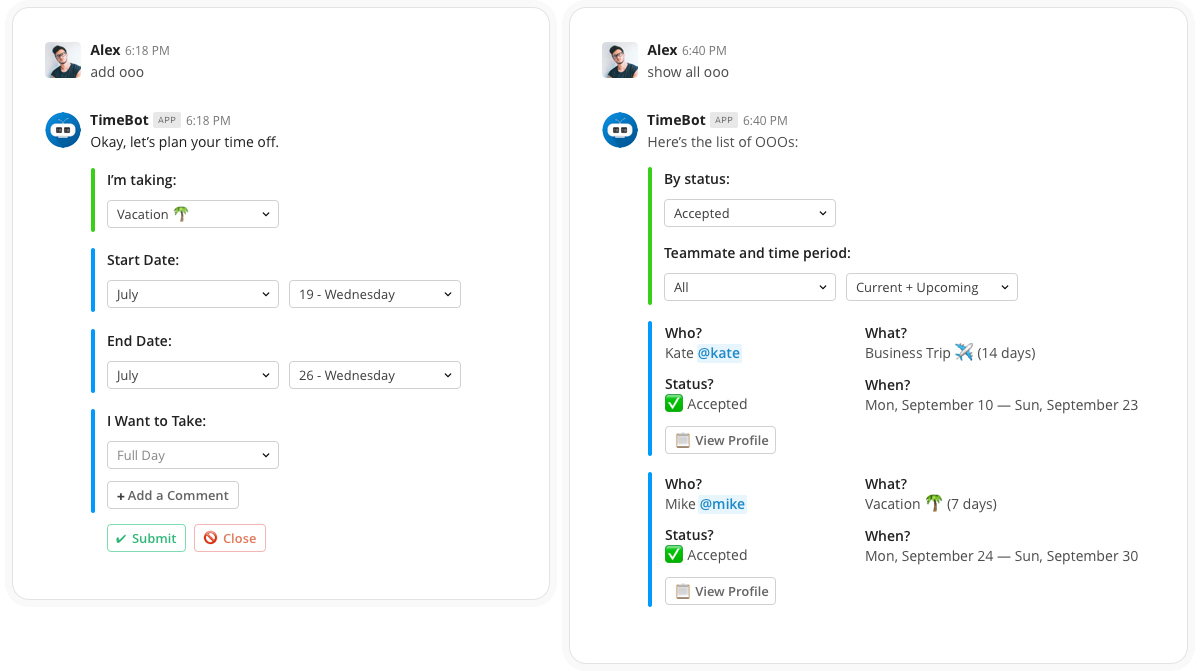Open the Full Day duration dropdown
This screenshot has width=1200, height=671.
point(193,455)
